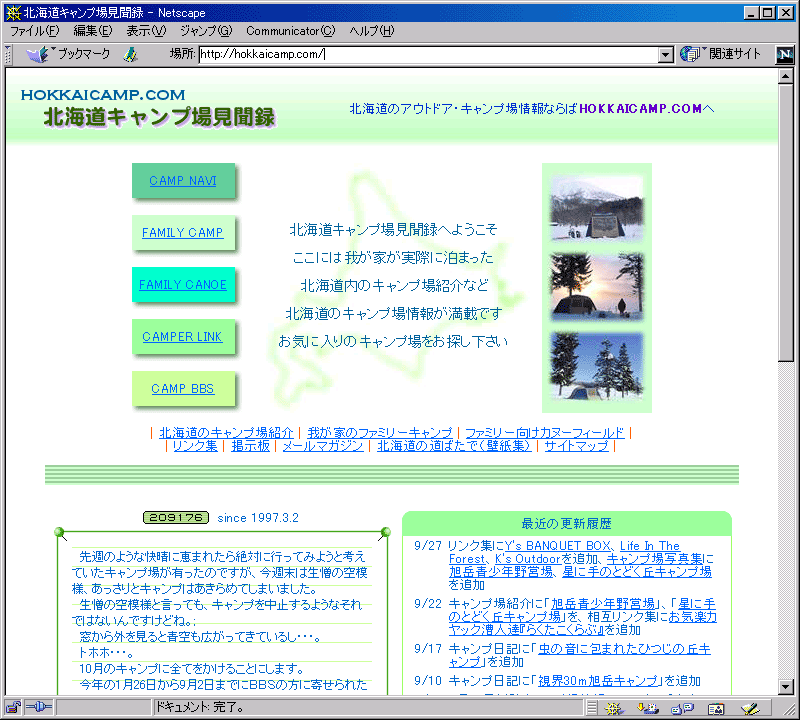Click inside the location URL field
Screen dimensions: 800x720
point(428,55)
